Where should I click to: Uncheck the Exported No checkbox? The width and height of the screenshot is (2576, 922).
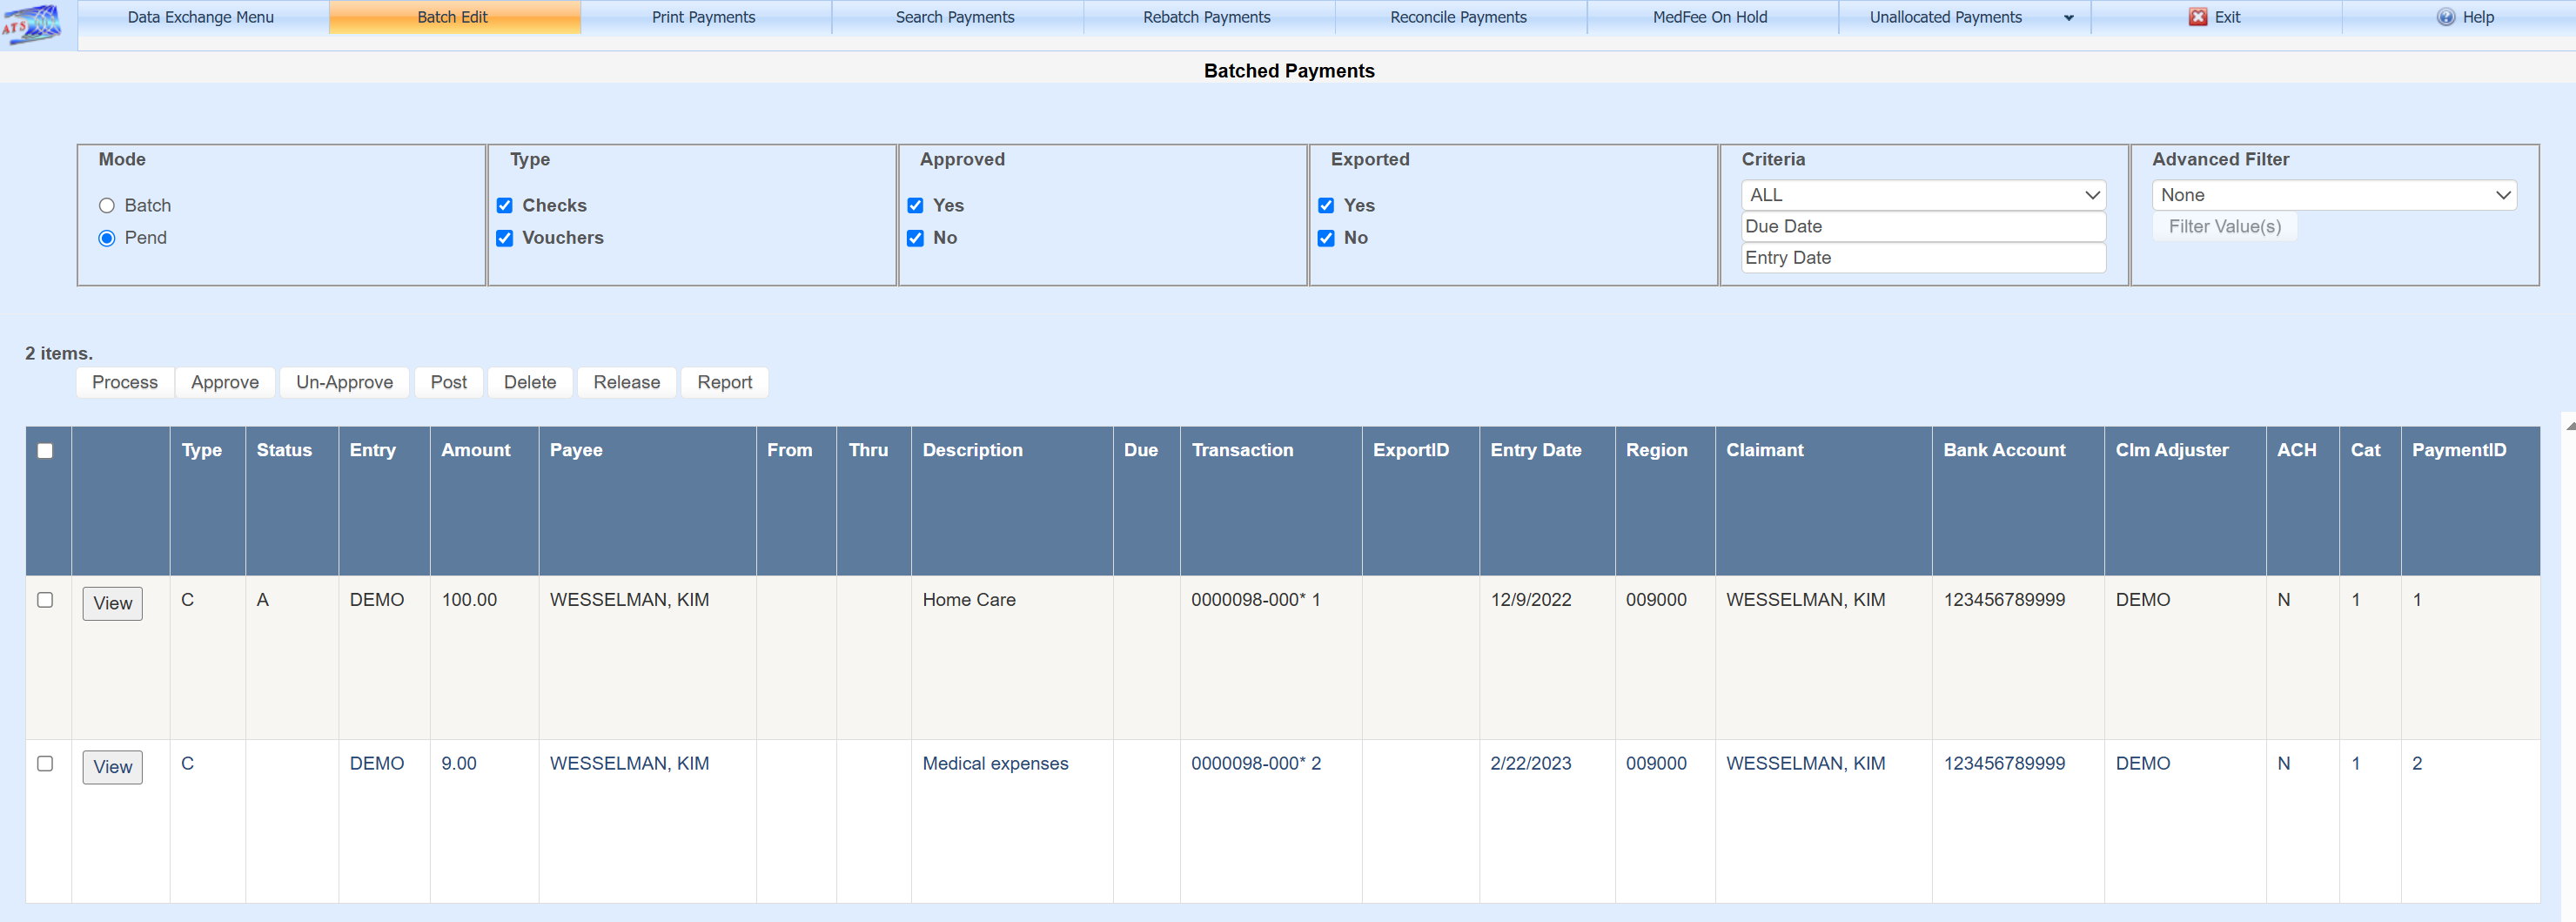[x=1326, y=238]
